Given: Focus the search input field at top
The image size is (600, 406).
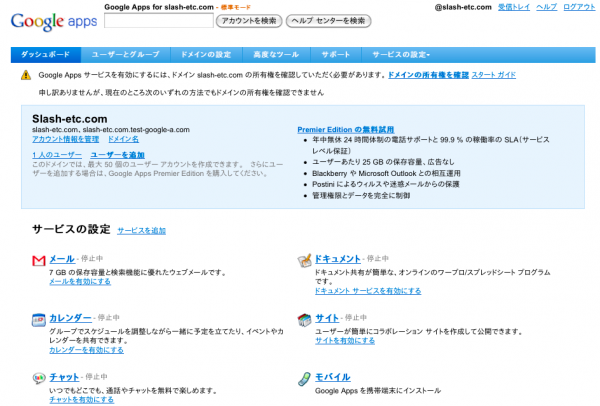Looking at the screenshot, I should click(159, 21).
